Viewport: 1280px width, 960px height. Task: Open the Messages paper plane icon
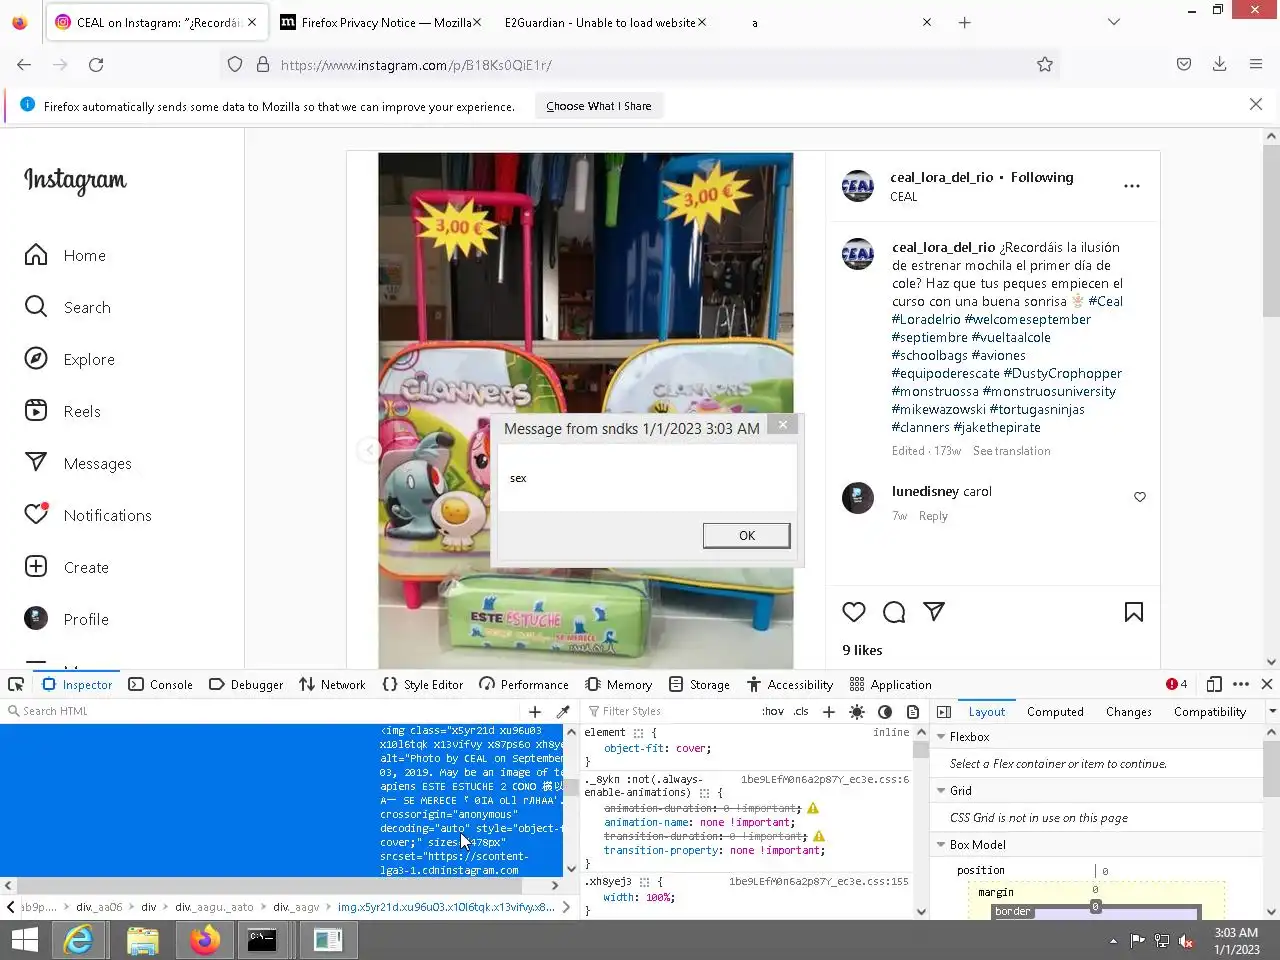click(x=36, y=463)
